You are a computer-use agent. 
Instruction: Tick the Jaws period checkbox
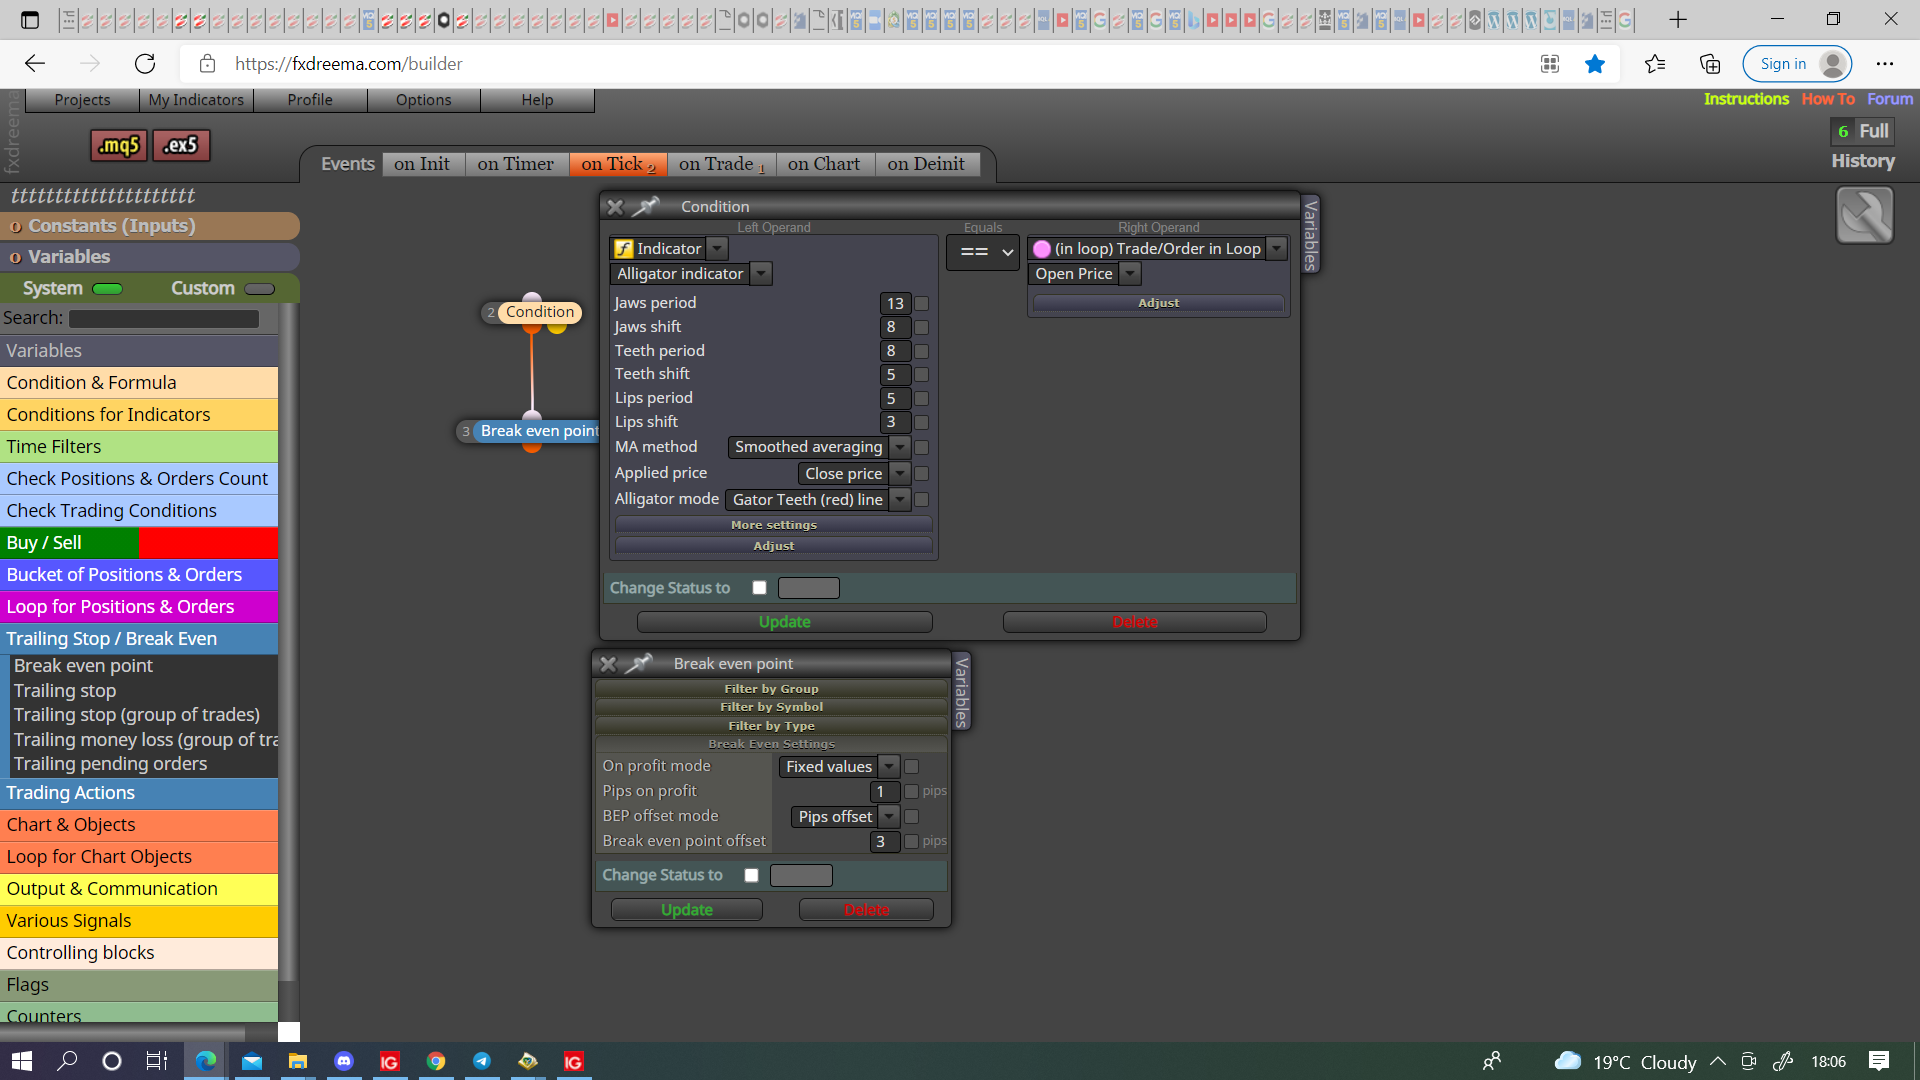tap(922, 303)
